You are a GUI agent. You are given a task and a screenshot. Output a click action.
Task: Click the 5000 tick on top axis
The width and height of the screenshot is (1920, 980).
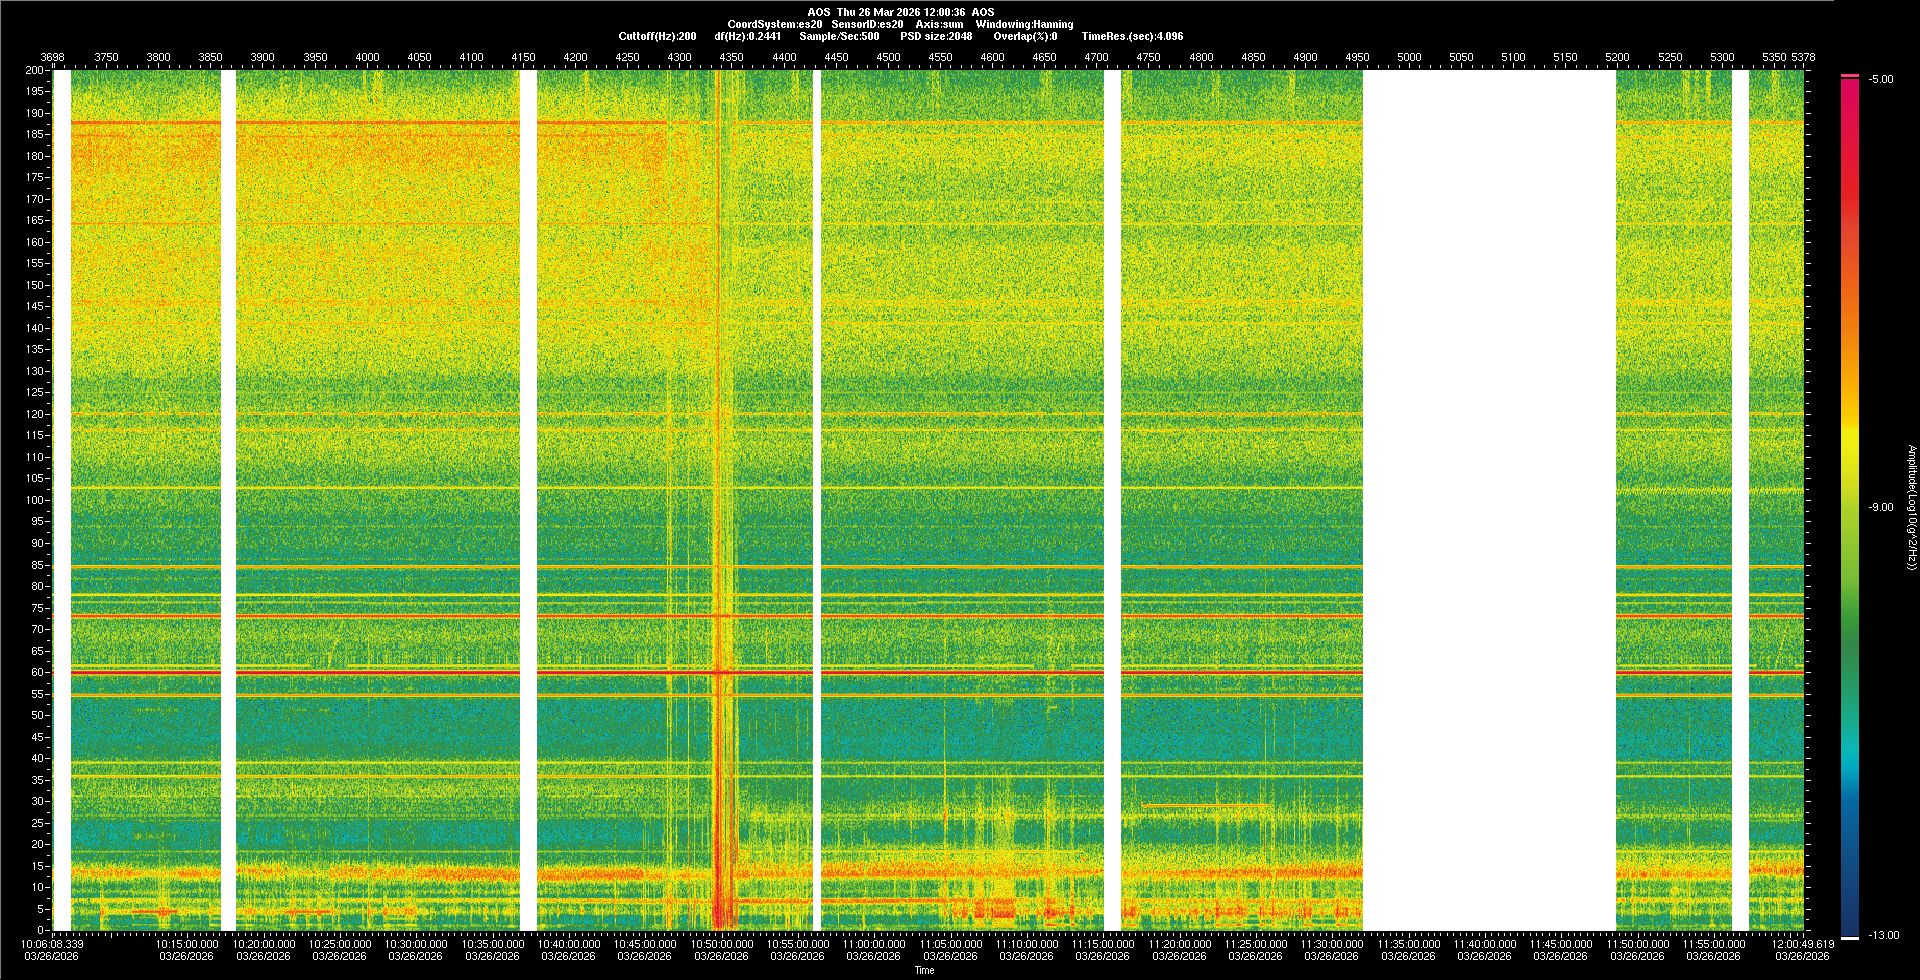point(1409,57)
